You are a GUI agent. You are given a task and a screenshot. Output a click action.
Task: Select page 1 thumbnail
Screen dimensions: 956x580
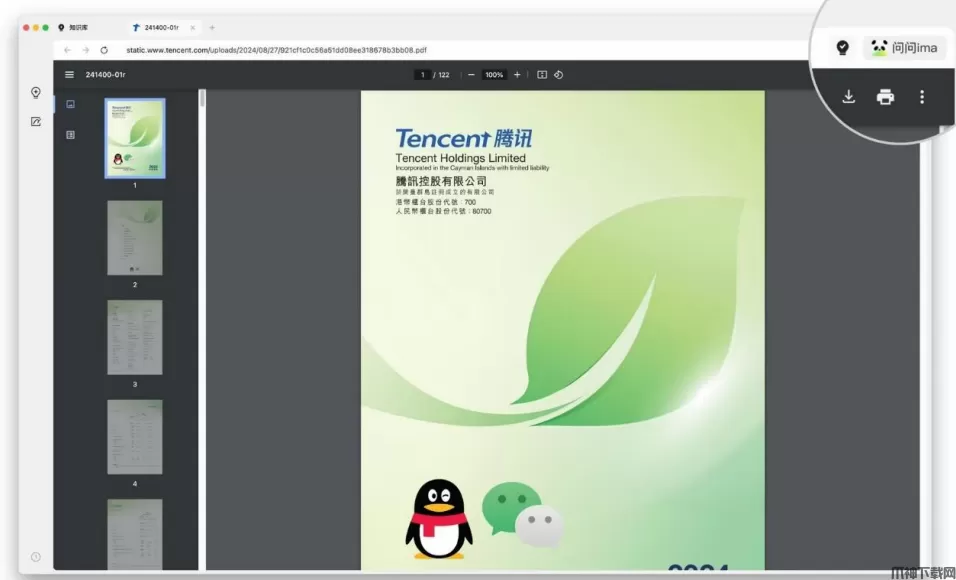(x=135, y=138)
